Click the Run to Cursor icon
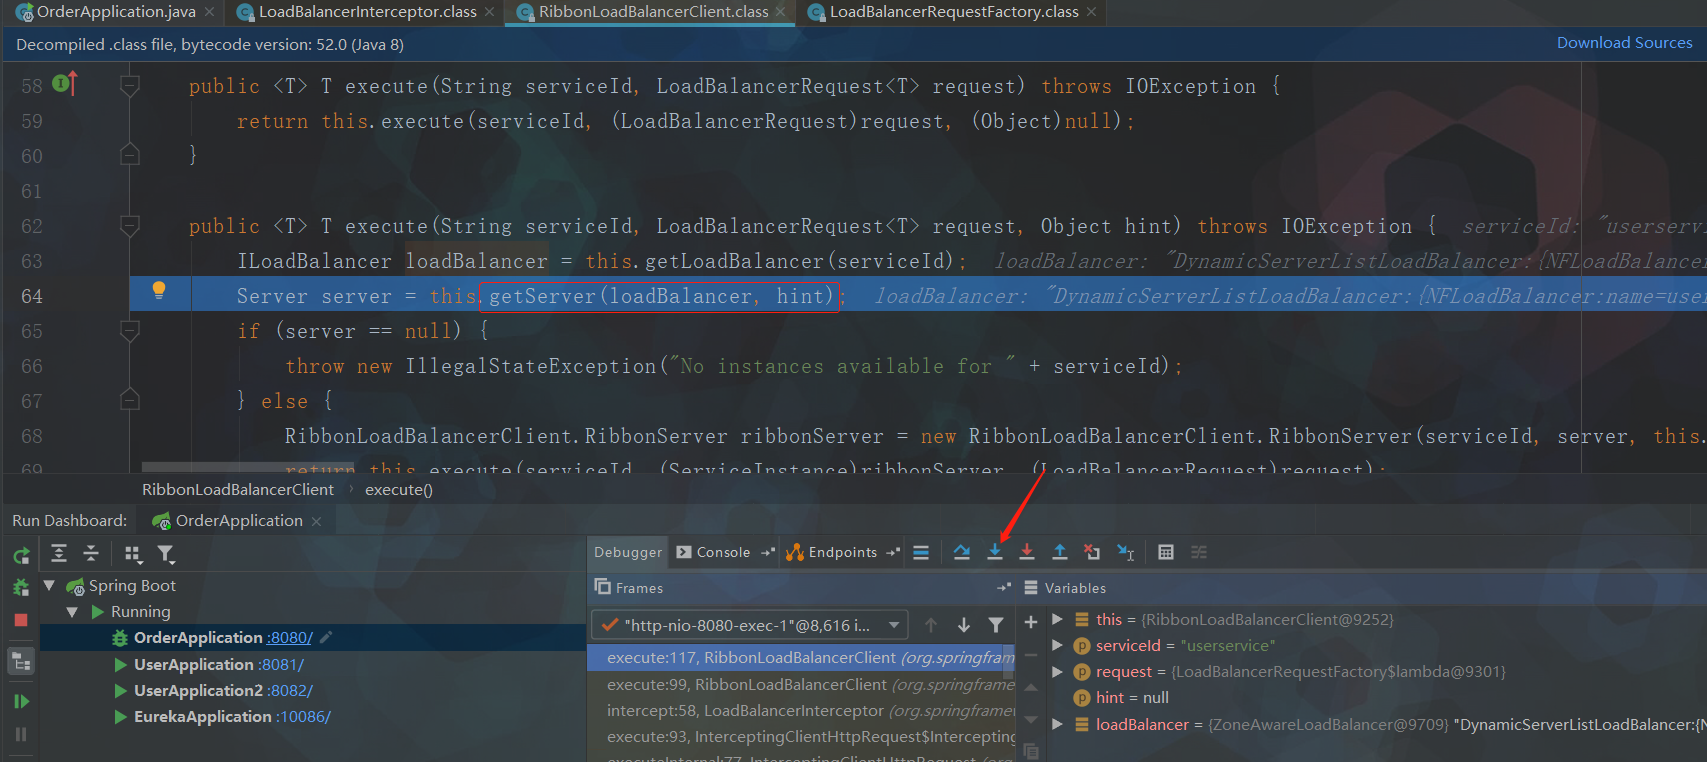1707x762 pixels. coord(1125,552)
